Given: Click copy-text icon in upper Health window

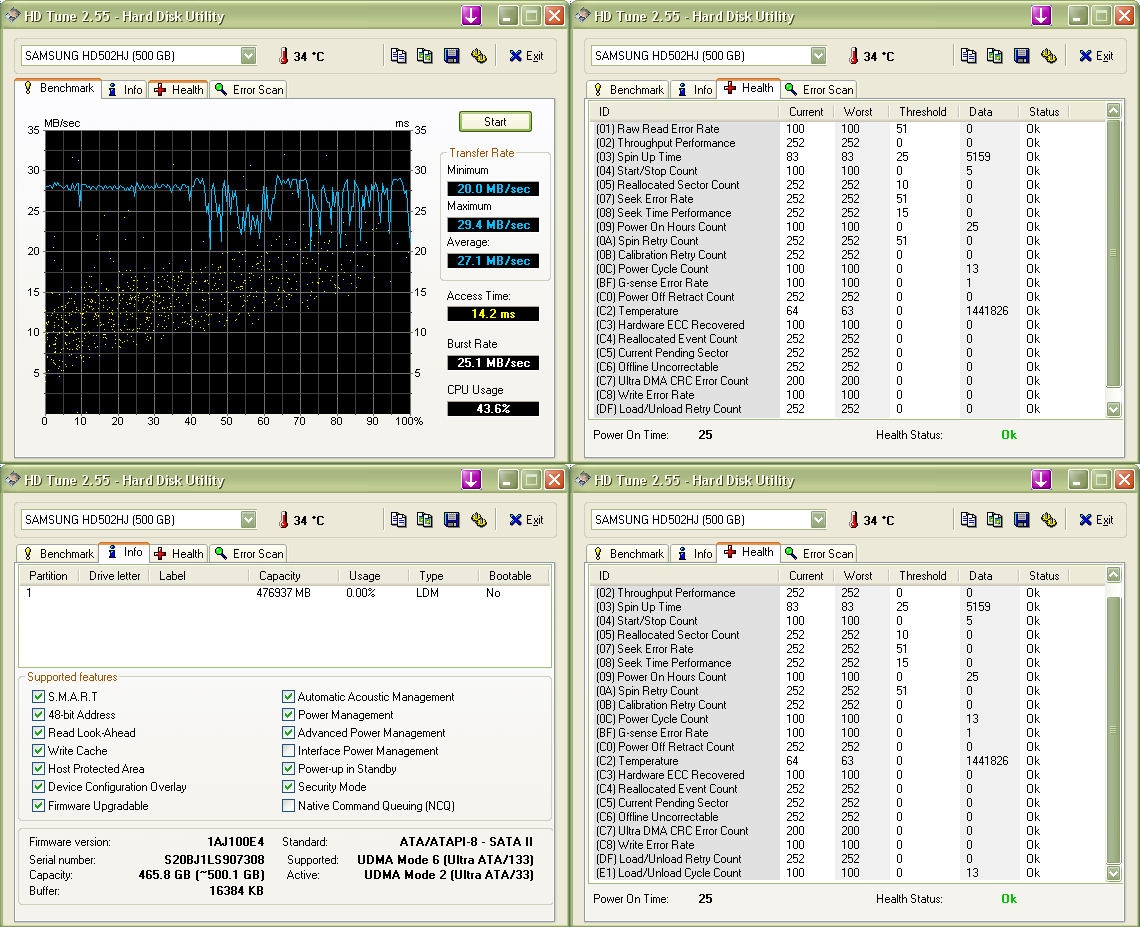Looking at the screenshot, I should (968, 55).
